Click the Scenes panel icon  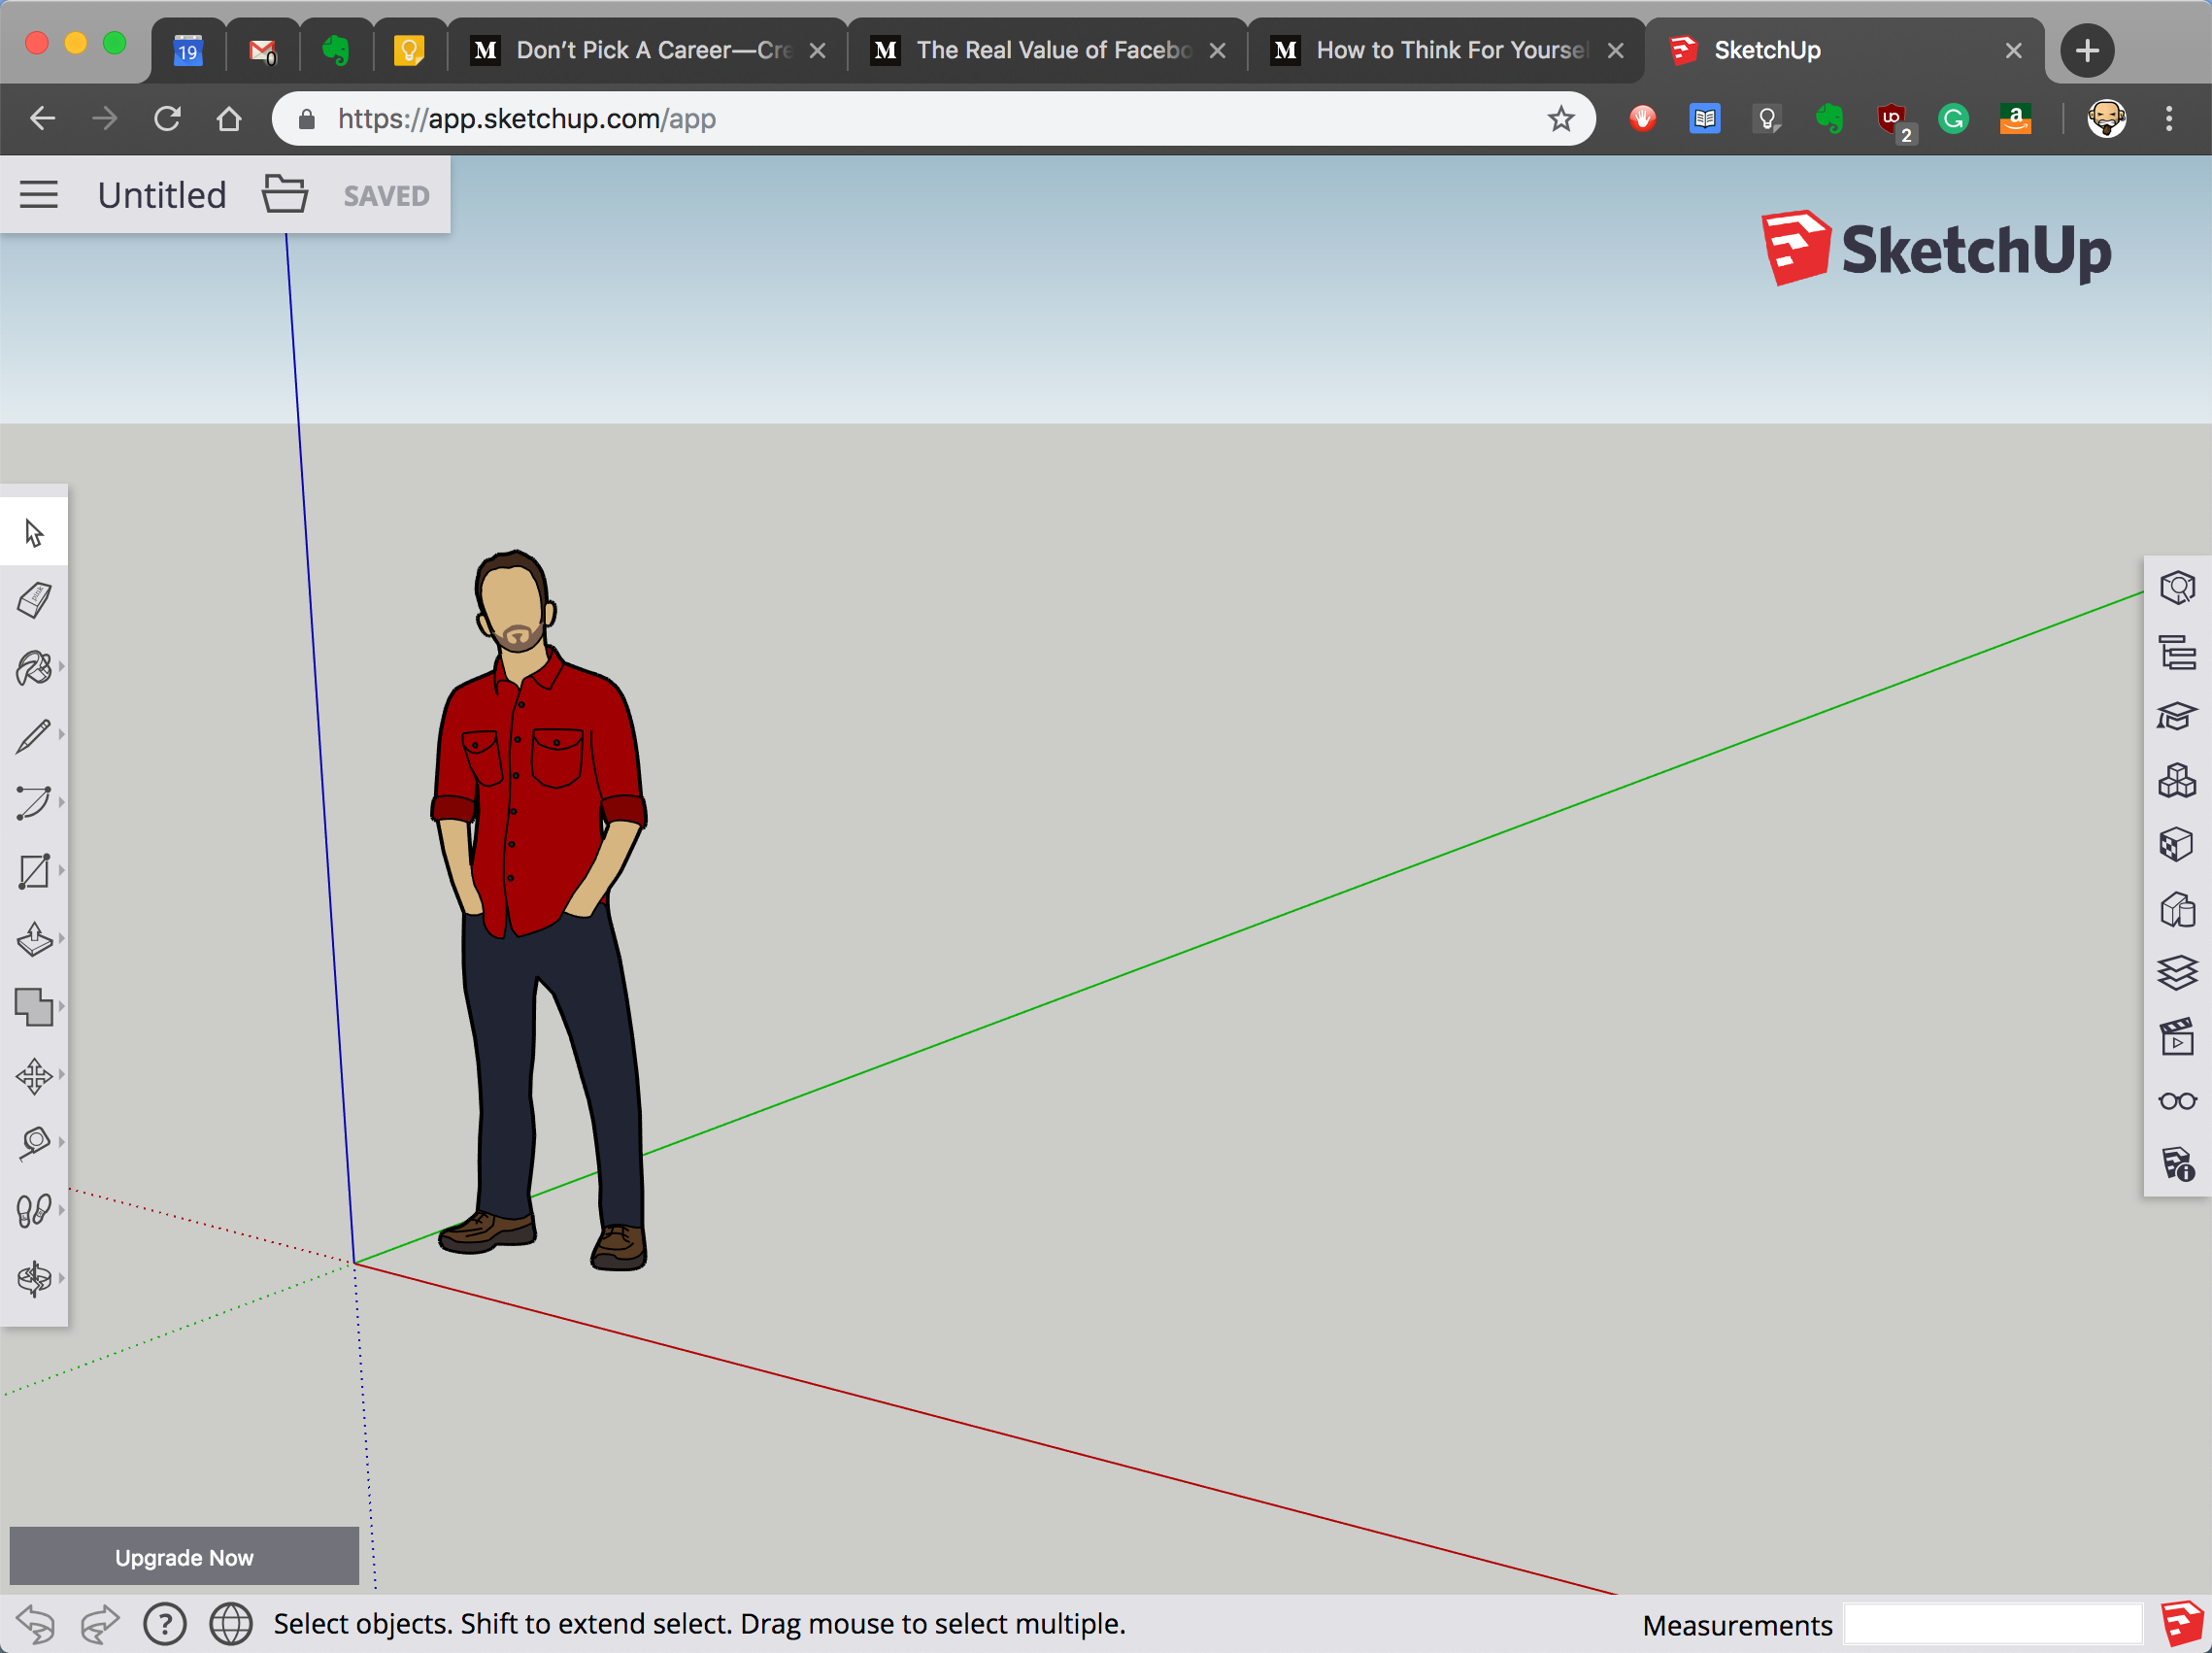pos(2175,1038)
